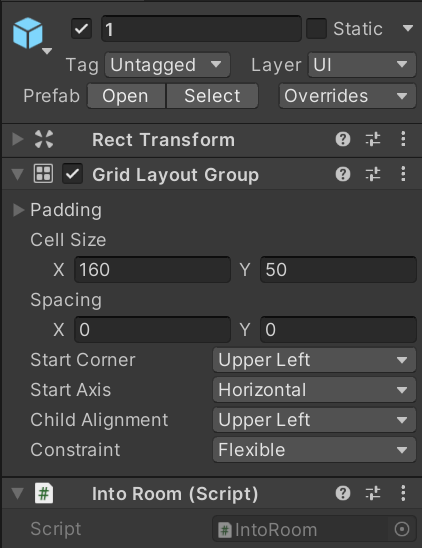Open the Tag dropdown showing Untagged

point(167,65)
